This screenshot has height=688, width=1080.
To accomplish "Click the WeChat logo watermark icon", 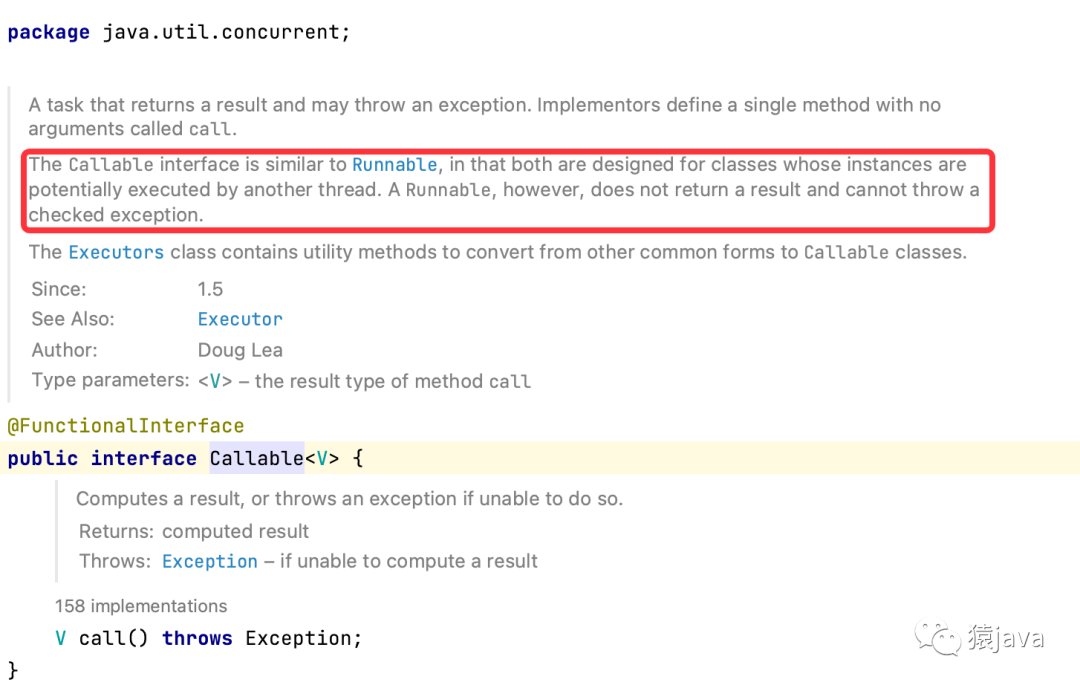I will point(937,638).
